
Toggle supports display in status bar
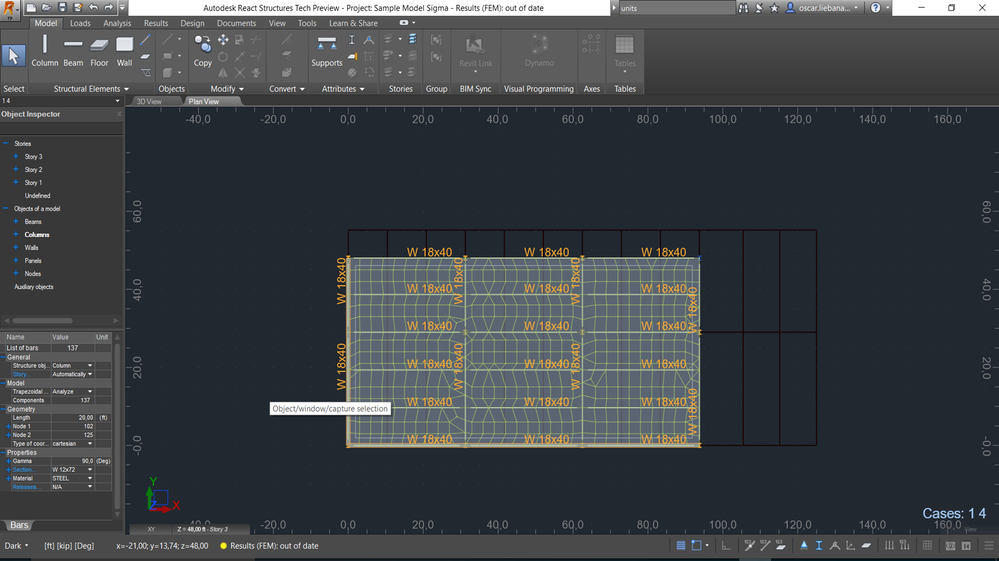pyautogui.click(x=803, y=546)
